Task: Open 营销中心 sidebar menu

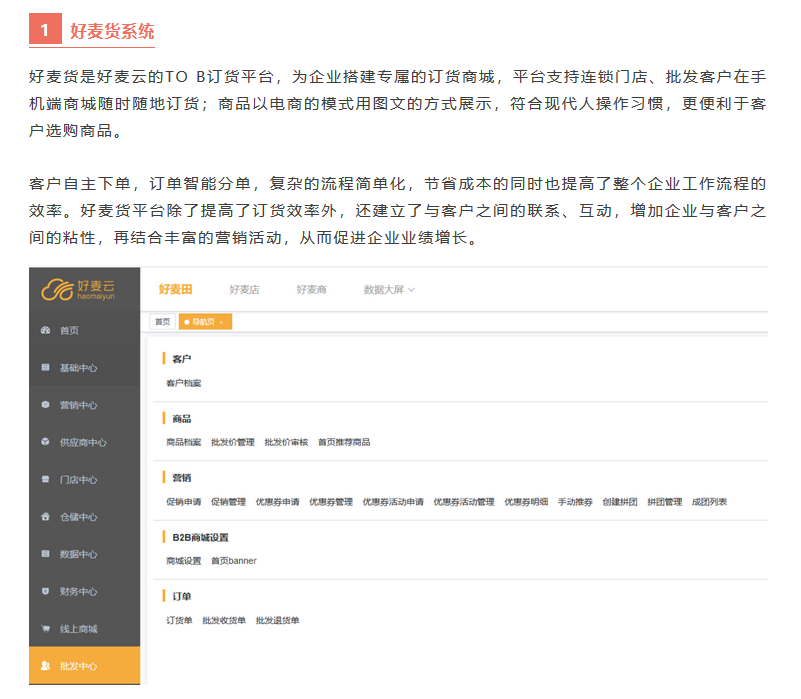Action: coord(84,405)
